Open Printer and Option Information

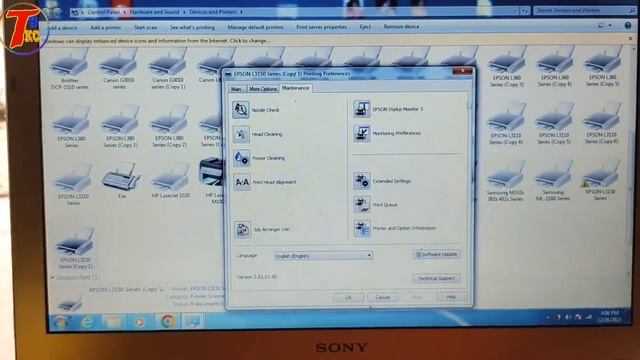[395, 228]
